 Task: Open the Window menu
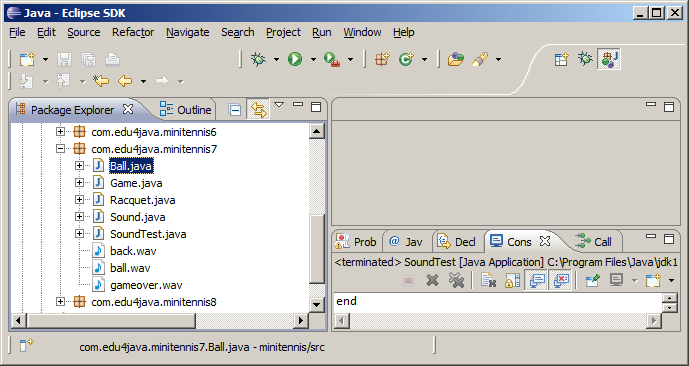(363, 33)
